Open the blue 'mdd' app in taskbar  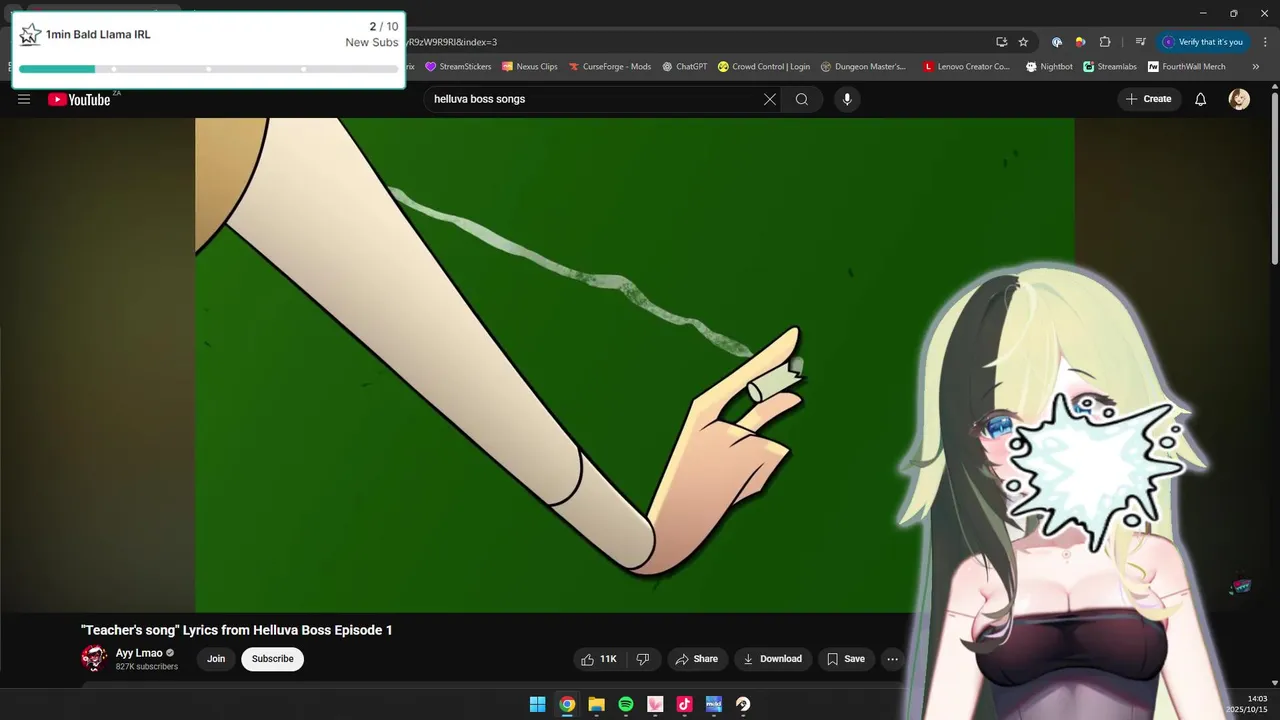click(714, 704)
